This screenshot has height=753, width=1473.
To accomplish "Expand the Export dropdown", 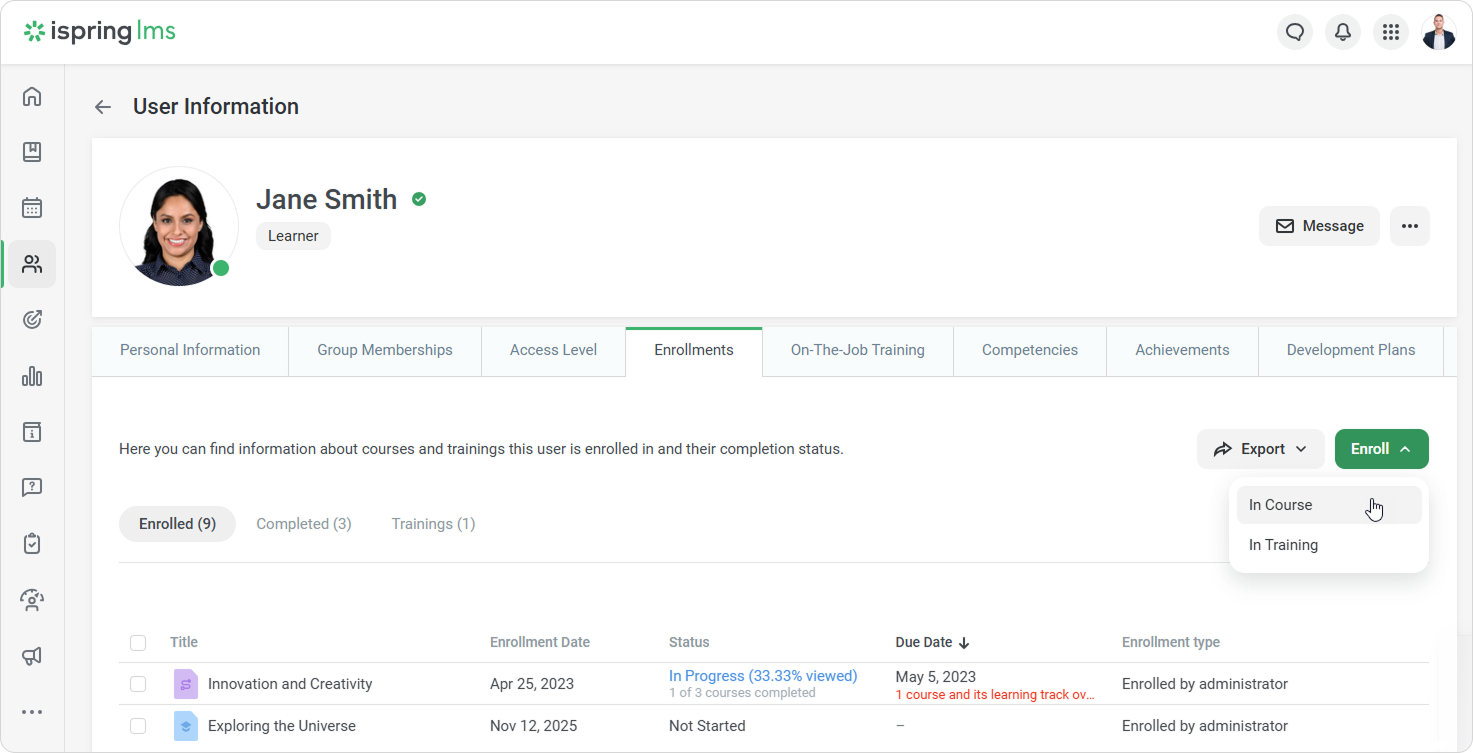I will tap(1260, 449).
